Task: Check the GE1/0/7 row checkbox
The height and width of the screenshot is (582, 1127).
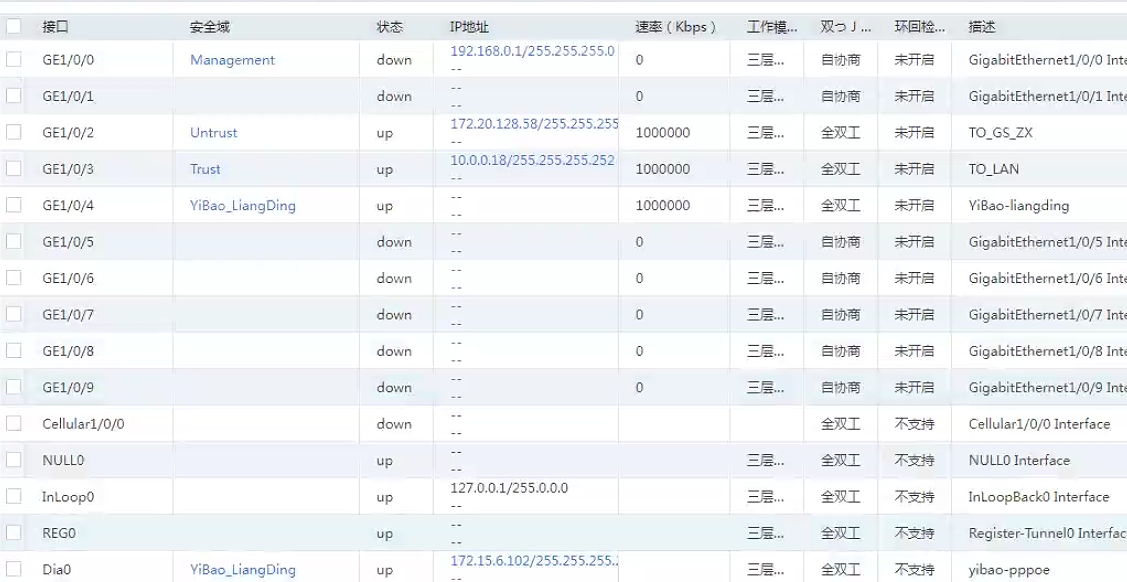Action: click(14, 314)
